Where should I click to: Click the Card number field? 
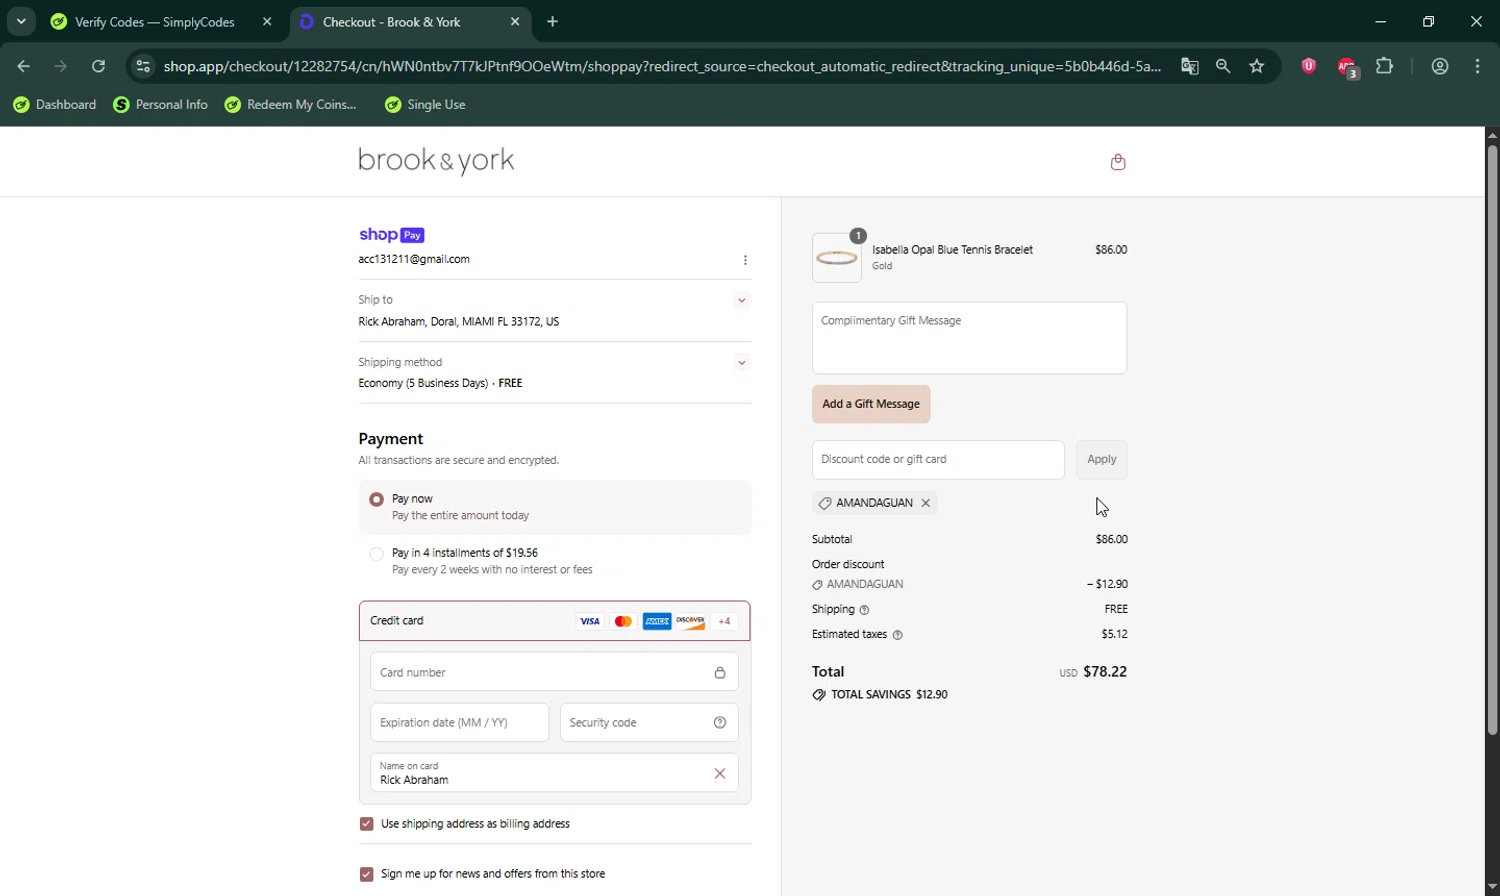[x=554, y=672]
